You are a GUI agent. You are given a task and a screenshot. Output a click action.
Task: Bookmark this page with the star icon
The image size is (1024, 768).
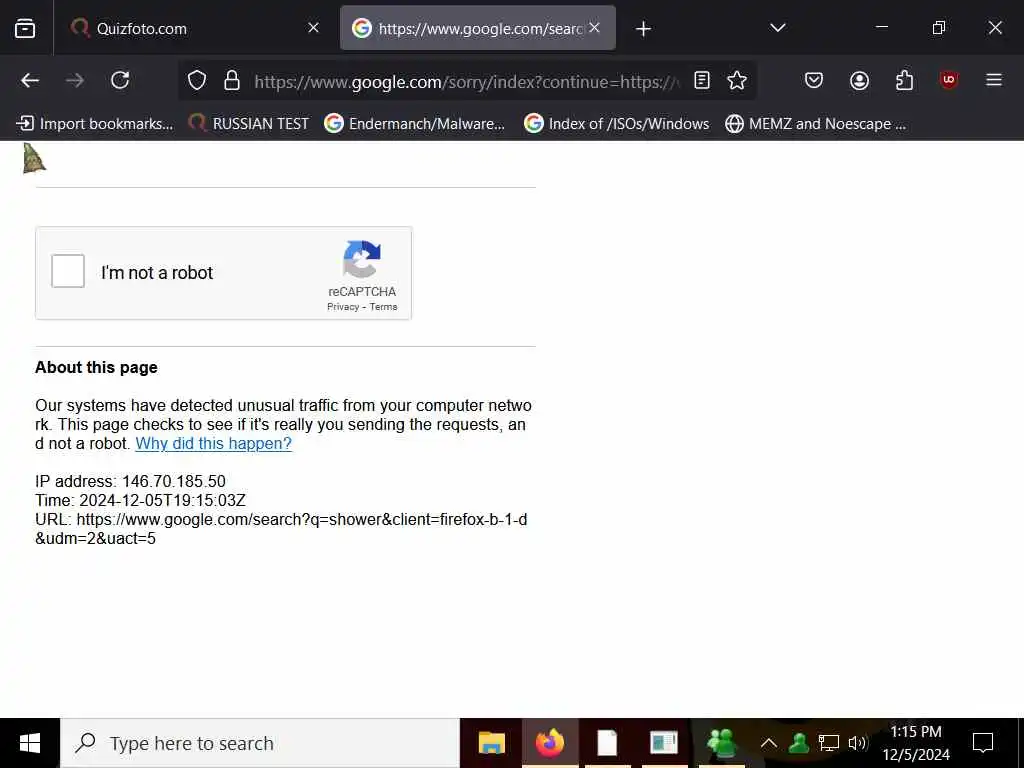(737, 80)
